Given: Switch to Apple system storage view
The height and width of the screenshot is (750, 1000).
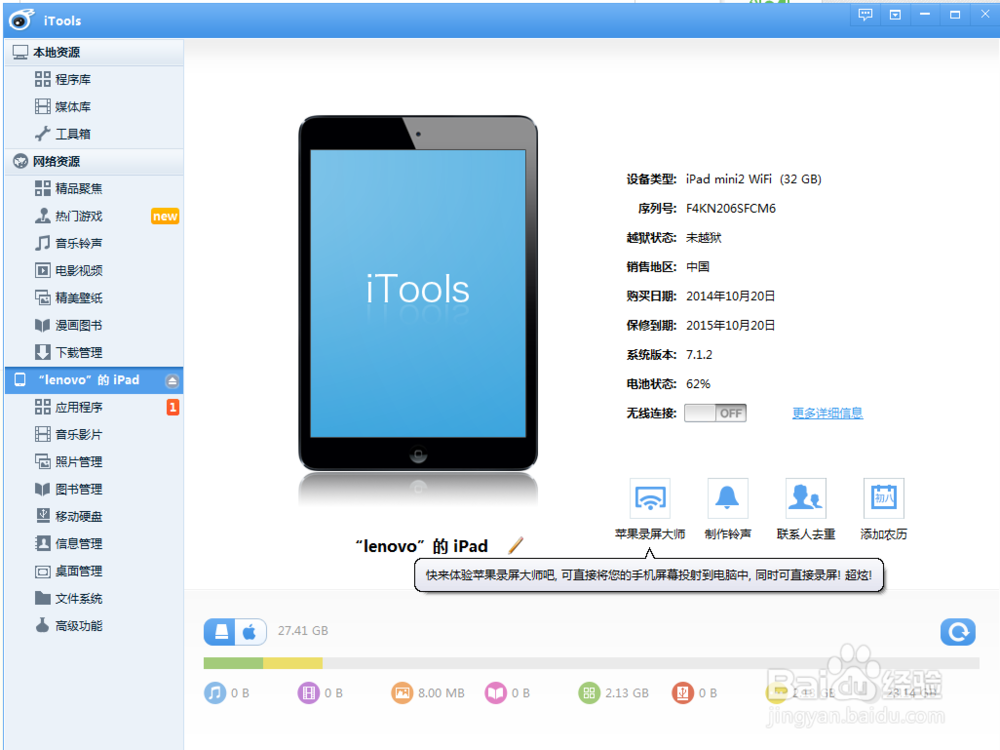Looking at the screenshot, I should coord(250,631).
